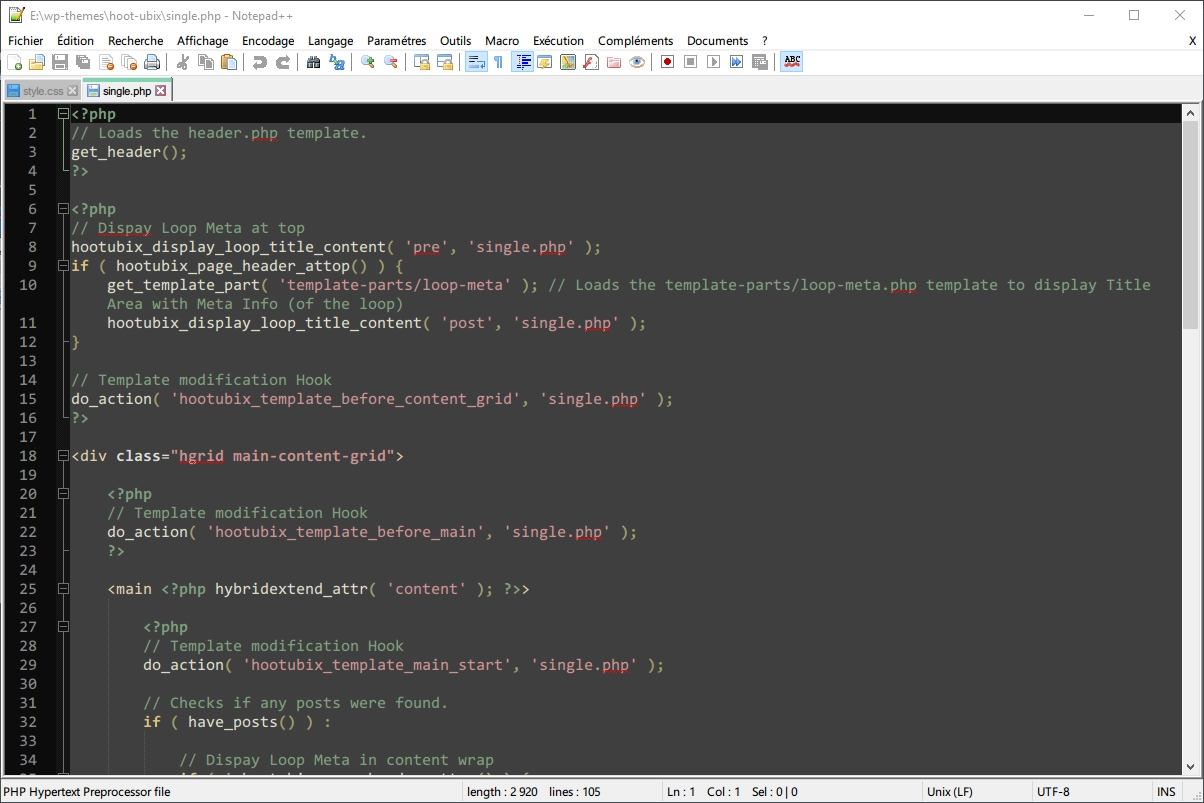
Task: Play back recorded macro icon
Action: (x=713, y=62)
